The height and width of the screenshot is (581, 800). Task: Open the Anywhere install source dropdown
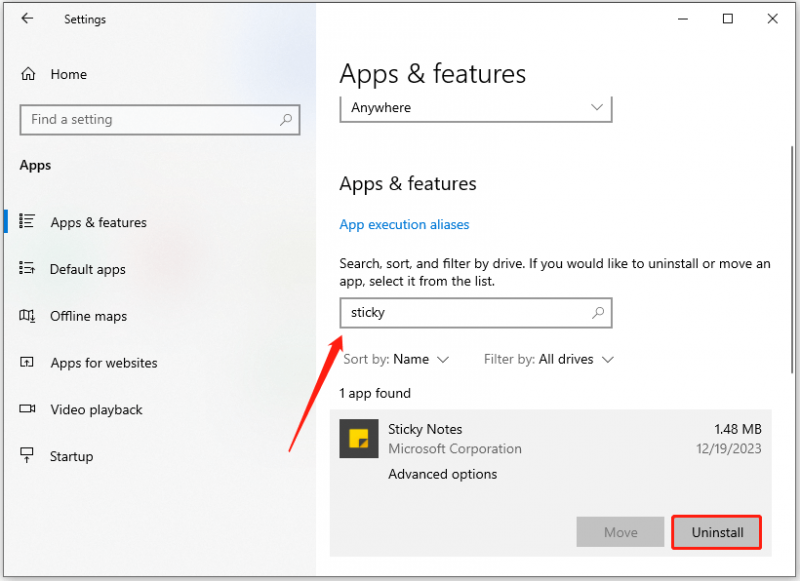point(476,108)
